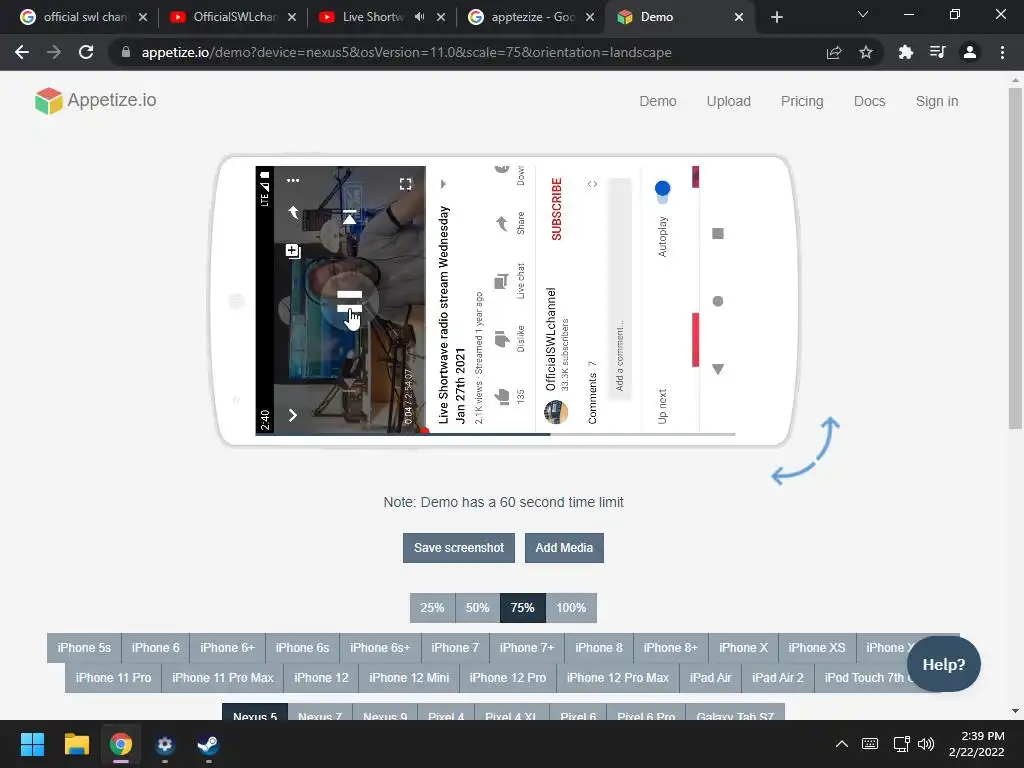Click the Save screenshot button

coord(458,547)
